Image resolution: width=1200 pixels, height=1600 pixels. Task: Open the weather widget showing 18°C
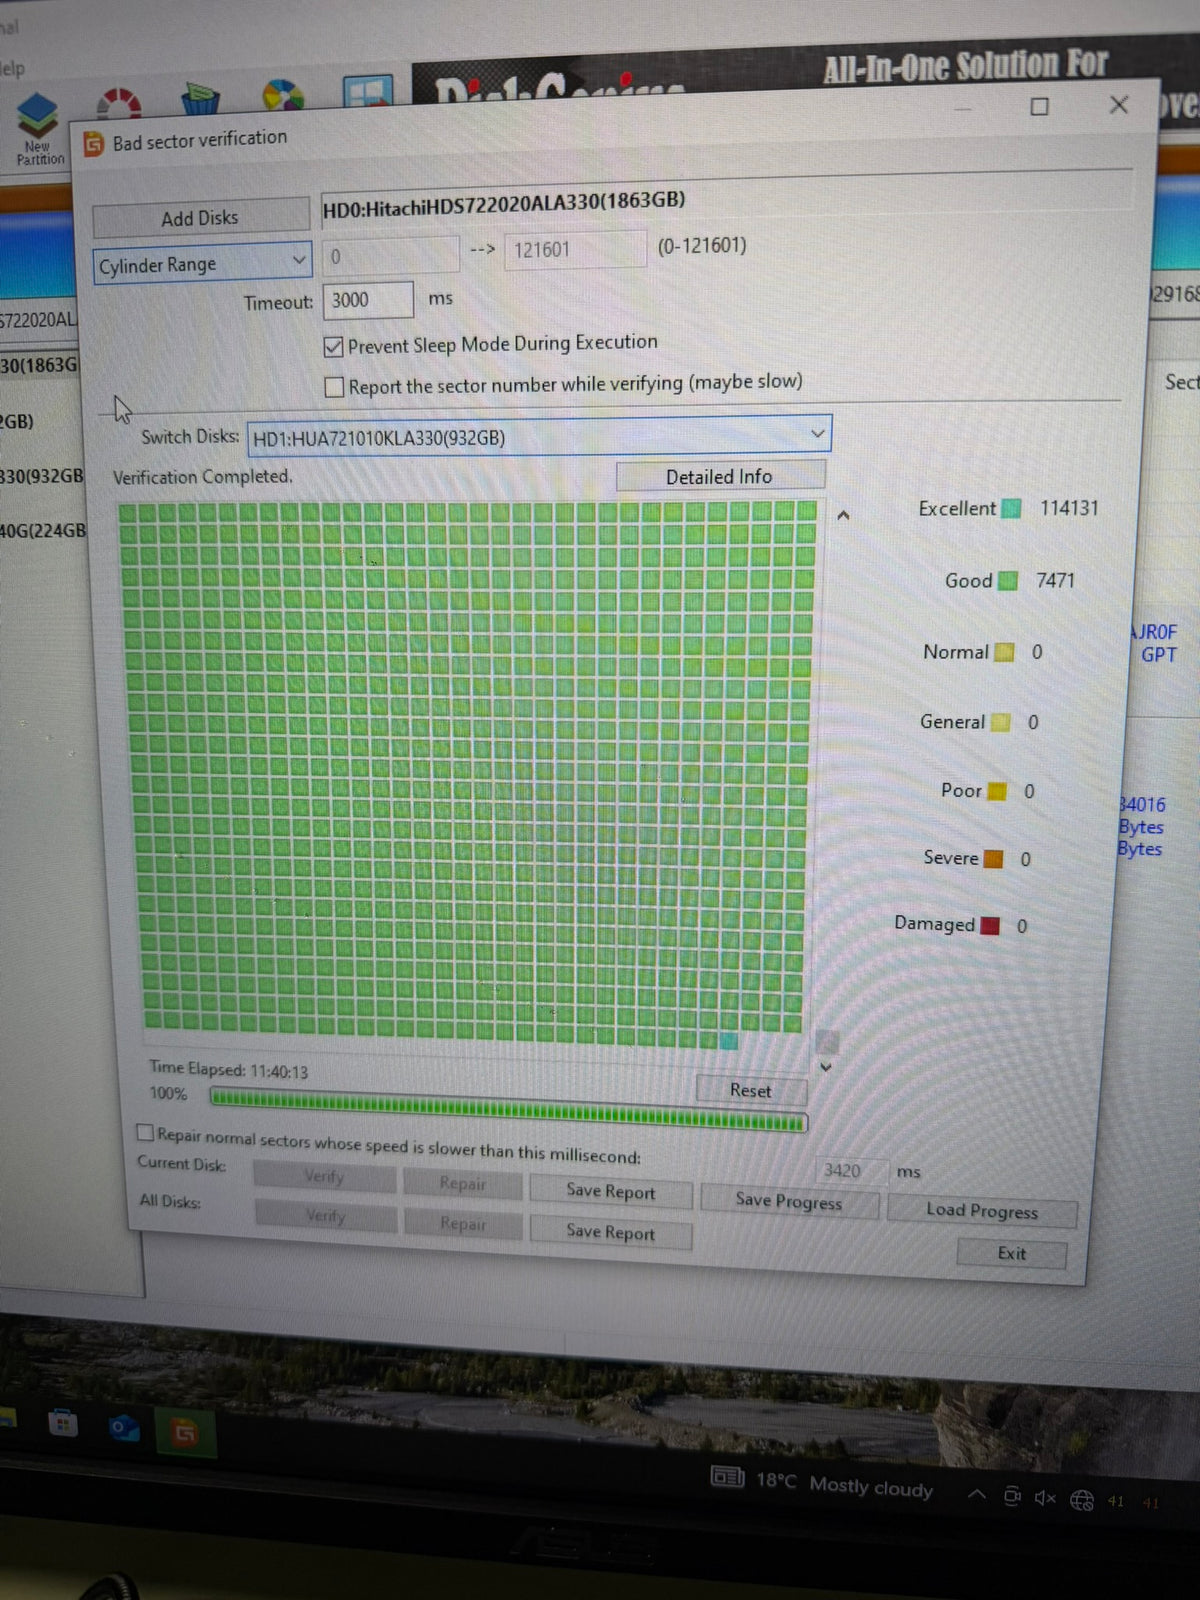821,1482
